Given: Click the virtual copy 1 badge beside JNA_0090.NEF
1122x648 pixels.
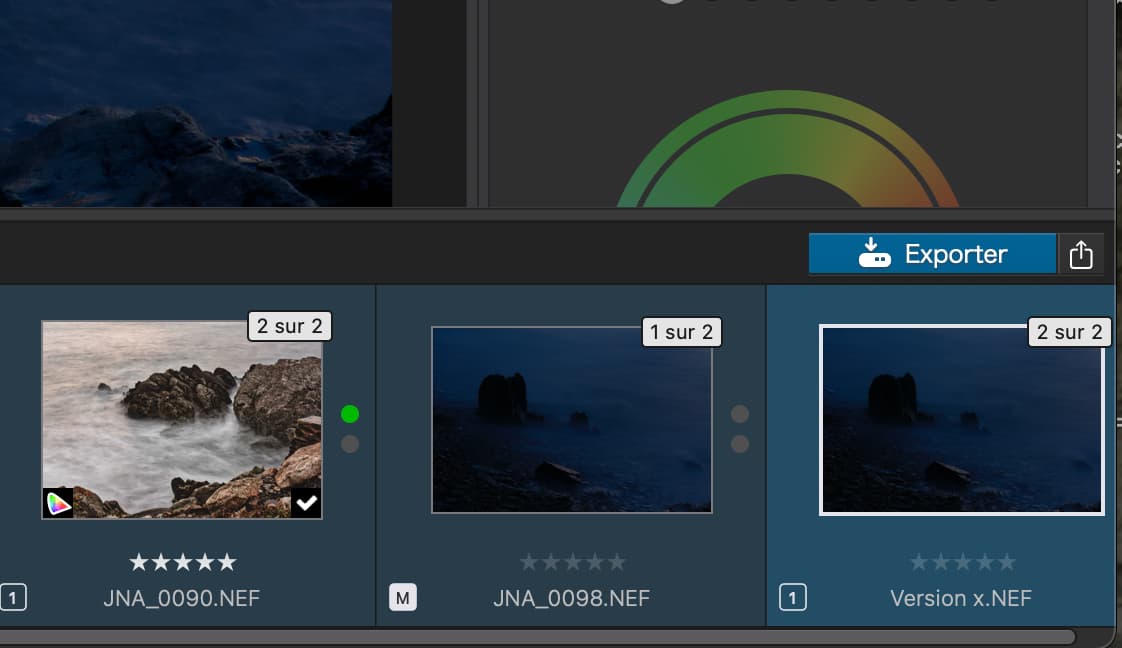Looking at the screenshot, I should pos(13,599).
